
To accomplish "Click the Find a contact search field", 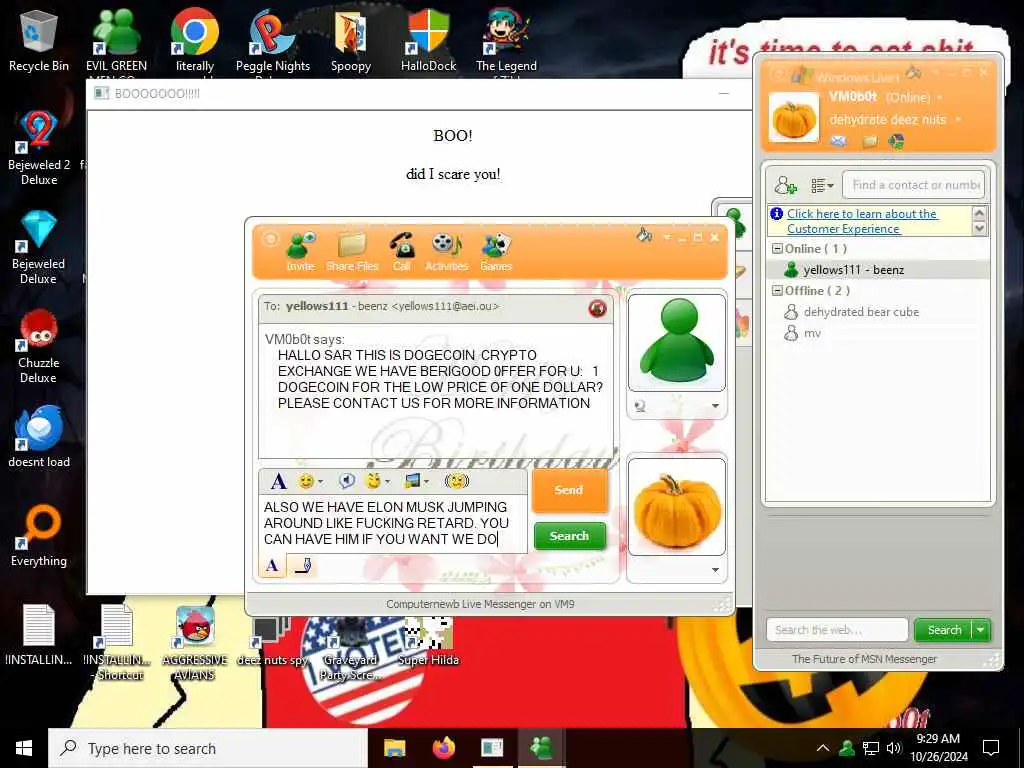I will point(914,185).
